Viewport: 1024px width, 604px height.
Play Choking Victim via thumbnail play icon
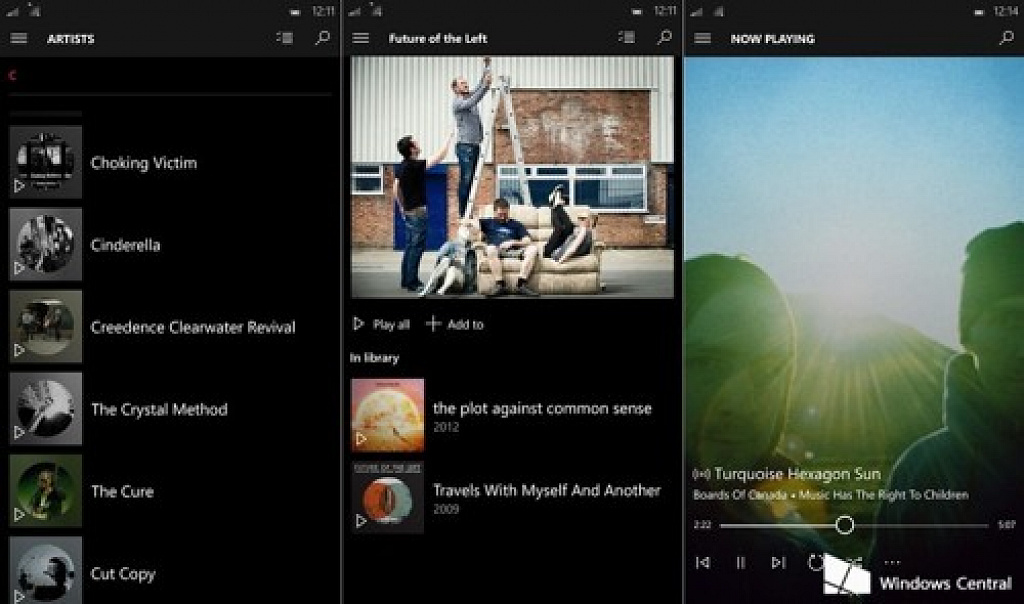click(20, 186)
